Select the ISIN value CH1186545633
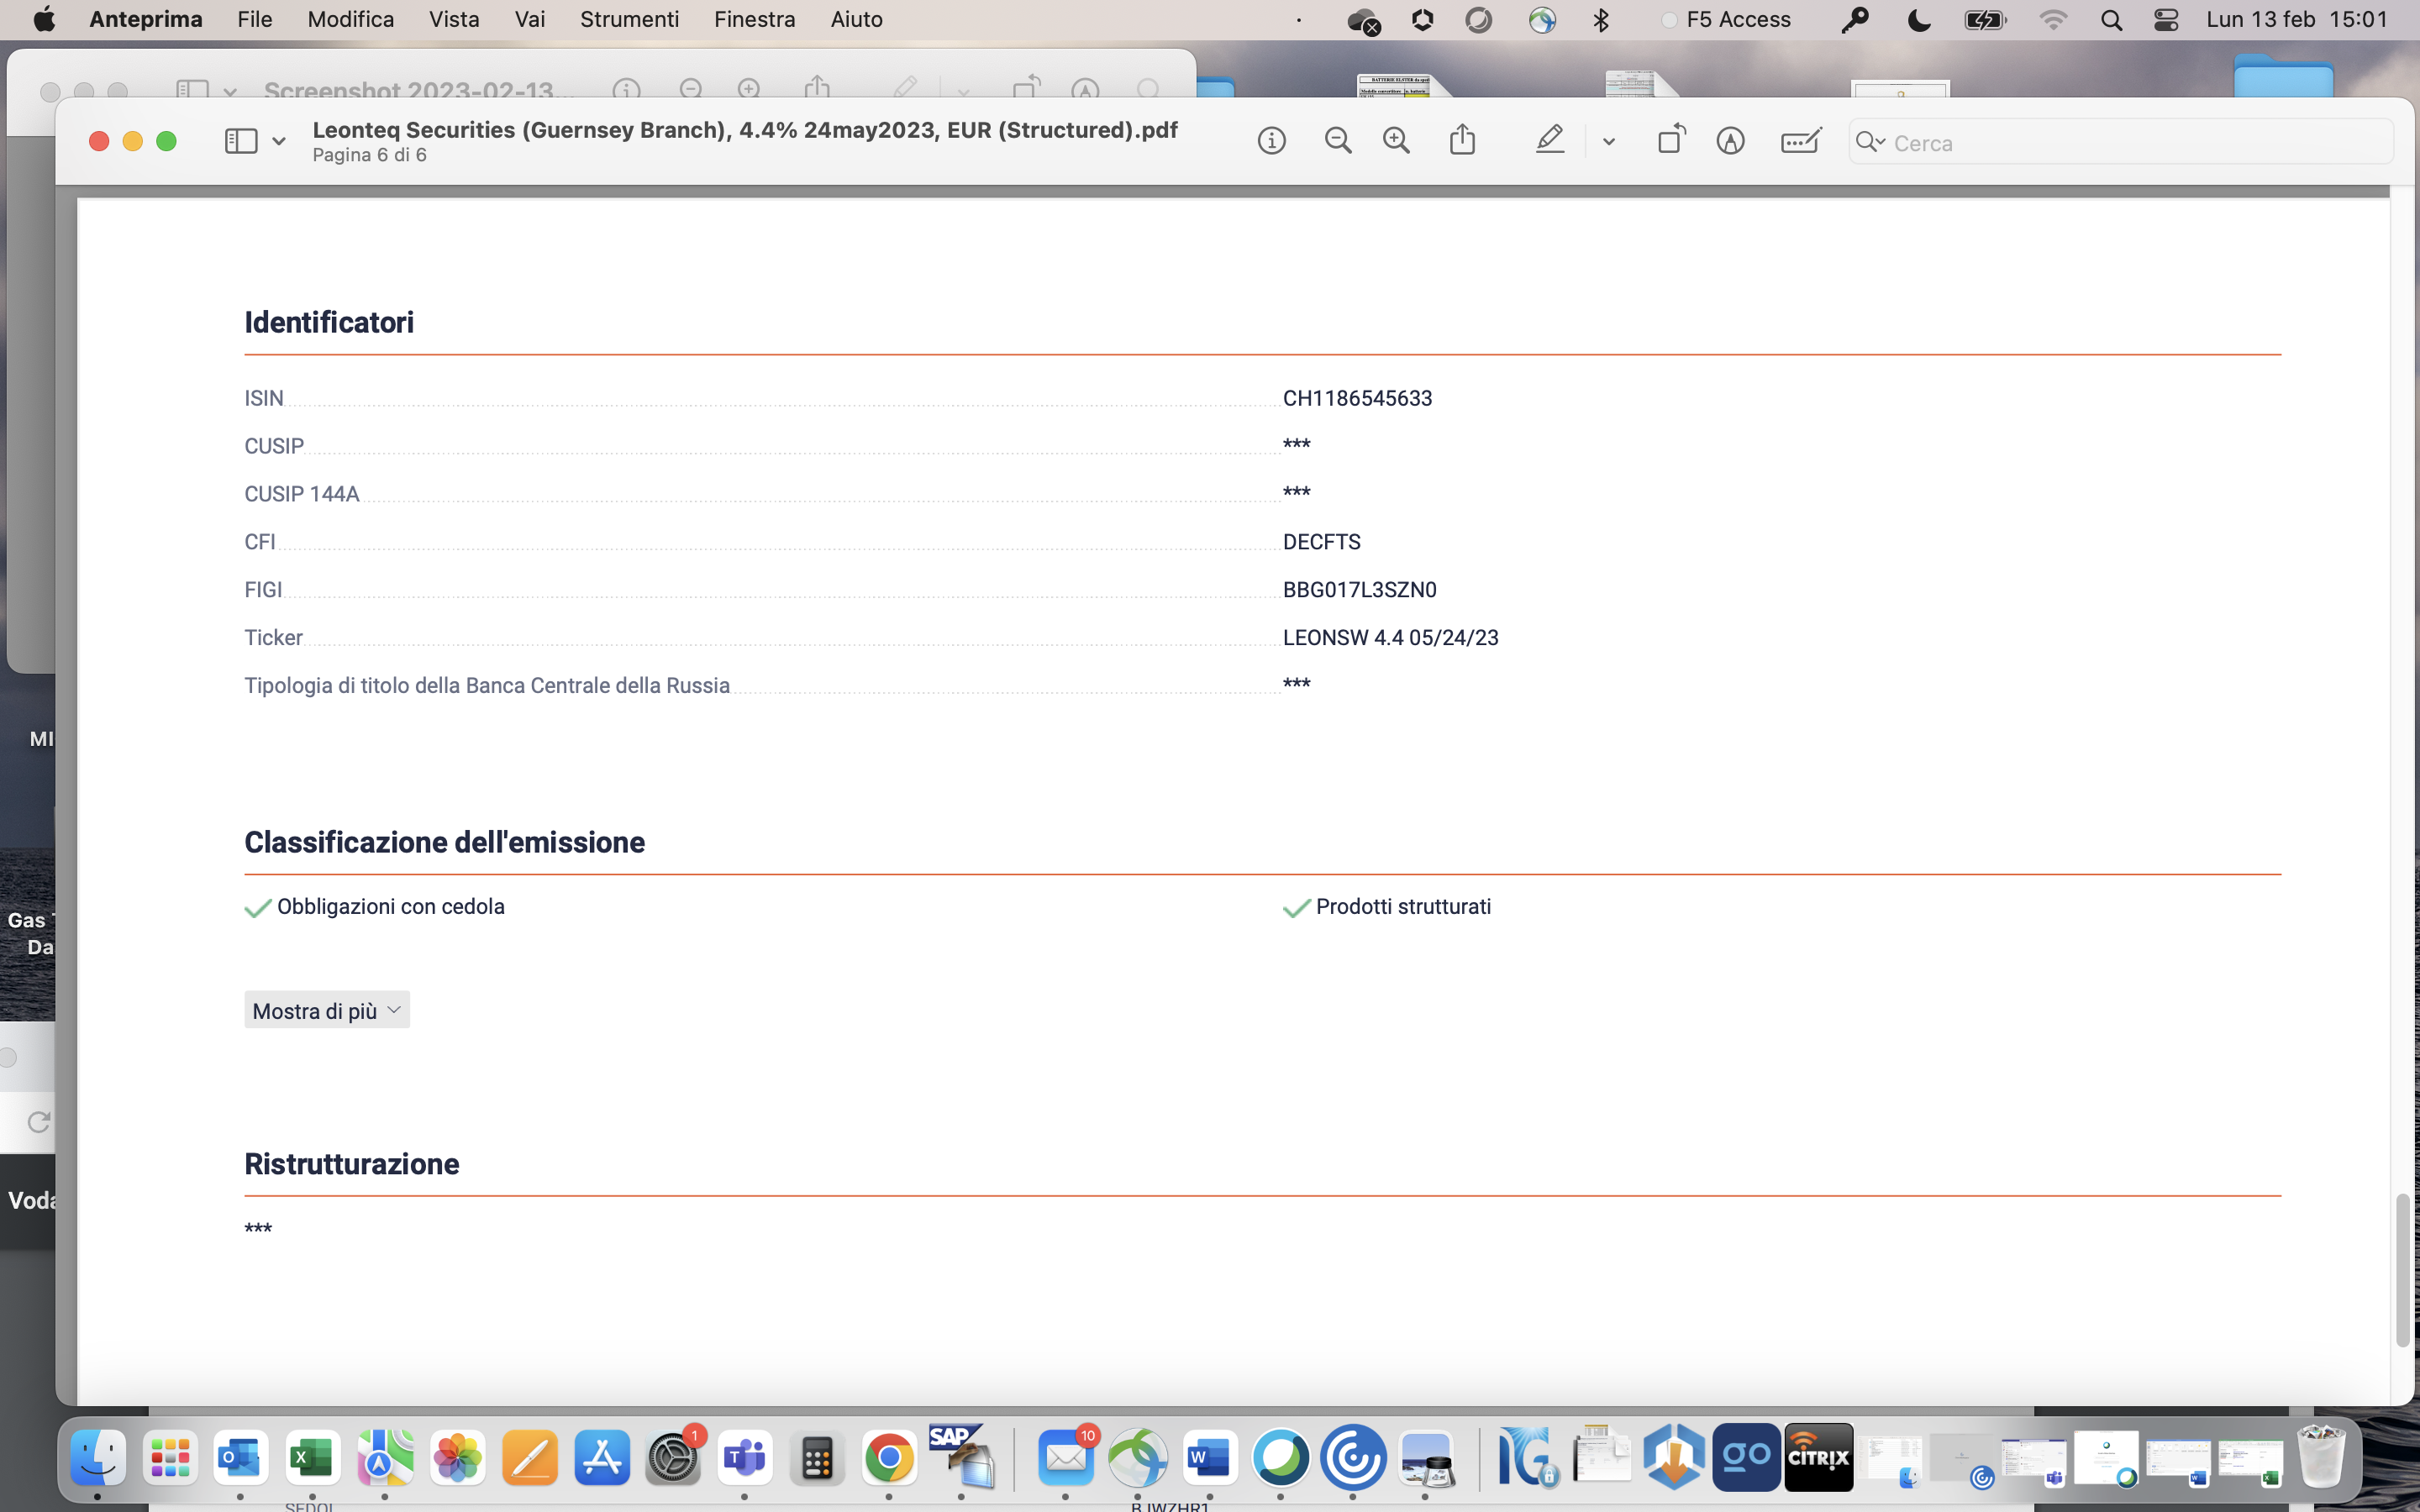The width and height of the screenshot is (2420, 1512). [x=1357, y=398]
